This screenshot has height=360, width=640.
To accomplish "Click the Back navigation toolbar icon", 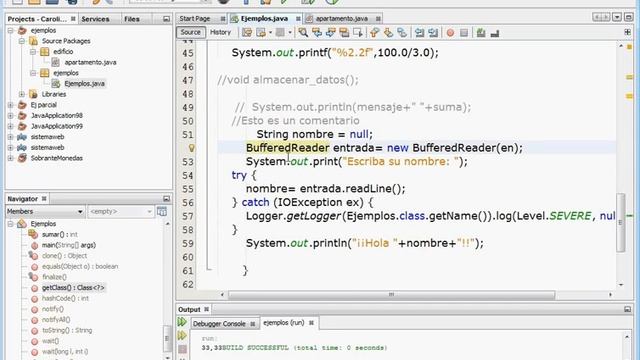I will [261, 33].
